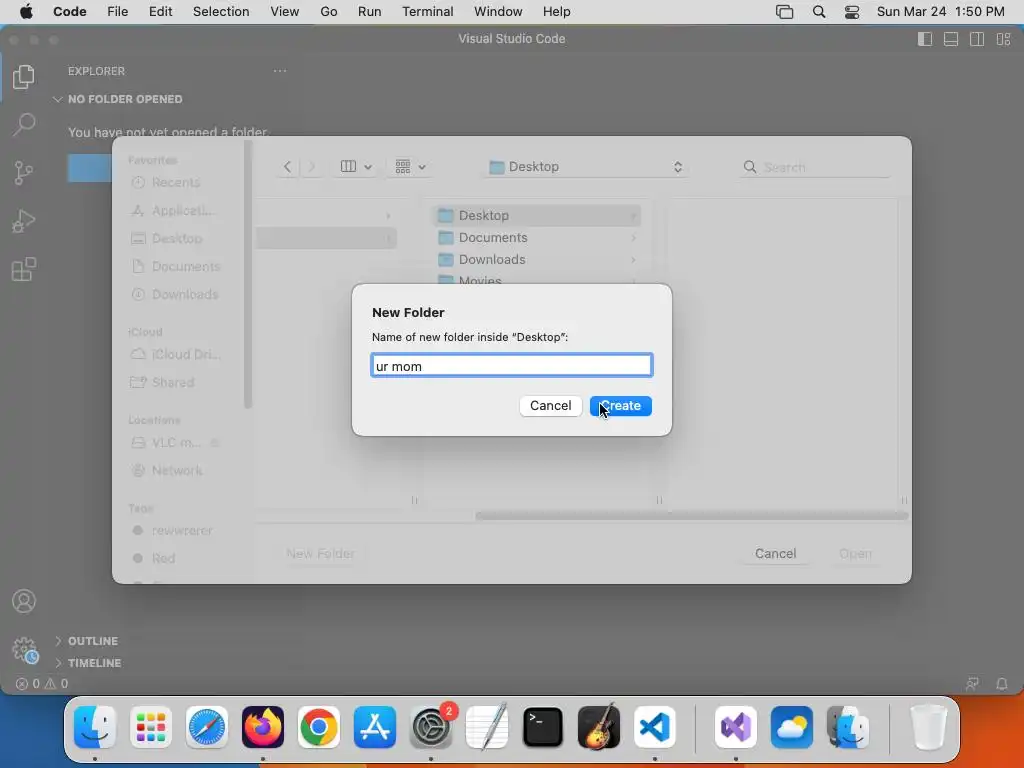The image size is (1024, 768).
Task: Expand the TIMELINE section
Action: [x=88, y=663]
